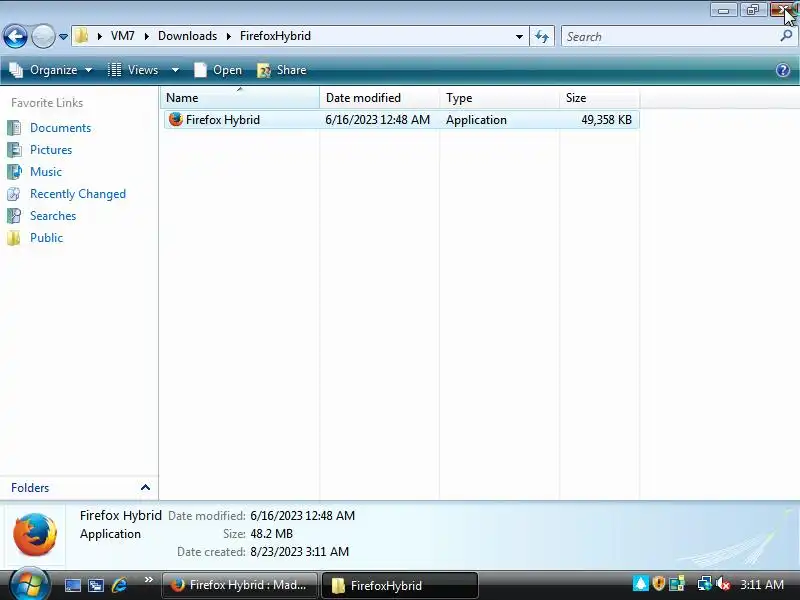This screenshot has height=600, width=800.
Task: Click Open in the command bar
Action: click(218, 70)
